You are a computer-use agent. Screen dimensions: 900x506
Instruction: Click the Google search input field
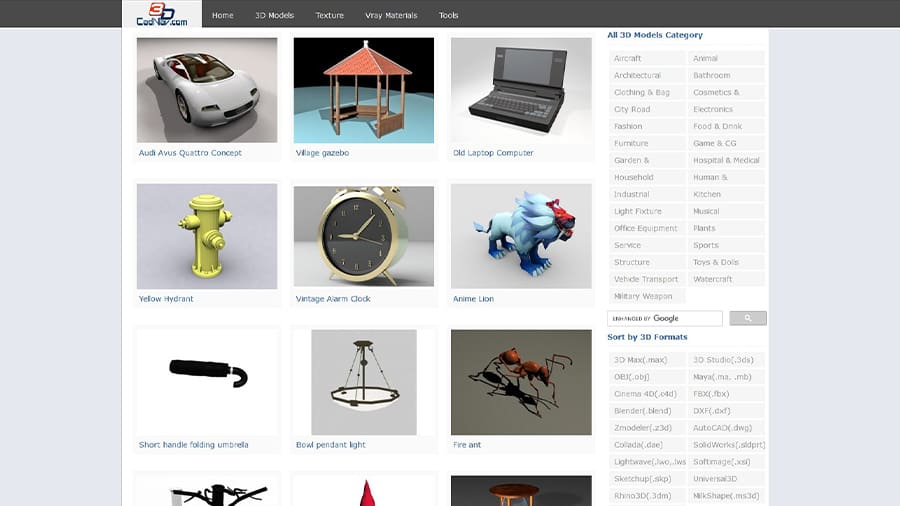coord(664,319)
